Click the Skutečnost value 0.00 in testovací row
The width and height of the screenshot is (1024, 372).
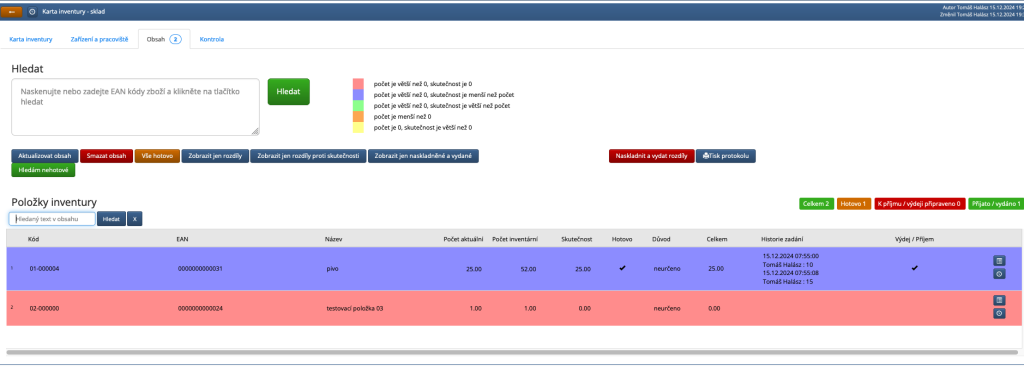[x=584, y=308]
